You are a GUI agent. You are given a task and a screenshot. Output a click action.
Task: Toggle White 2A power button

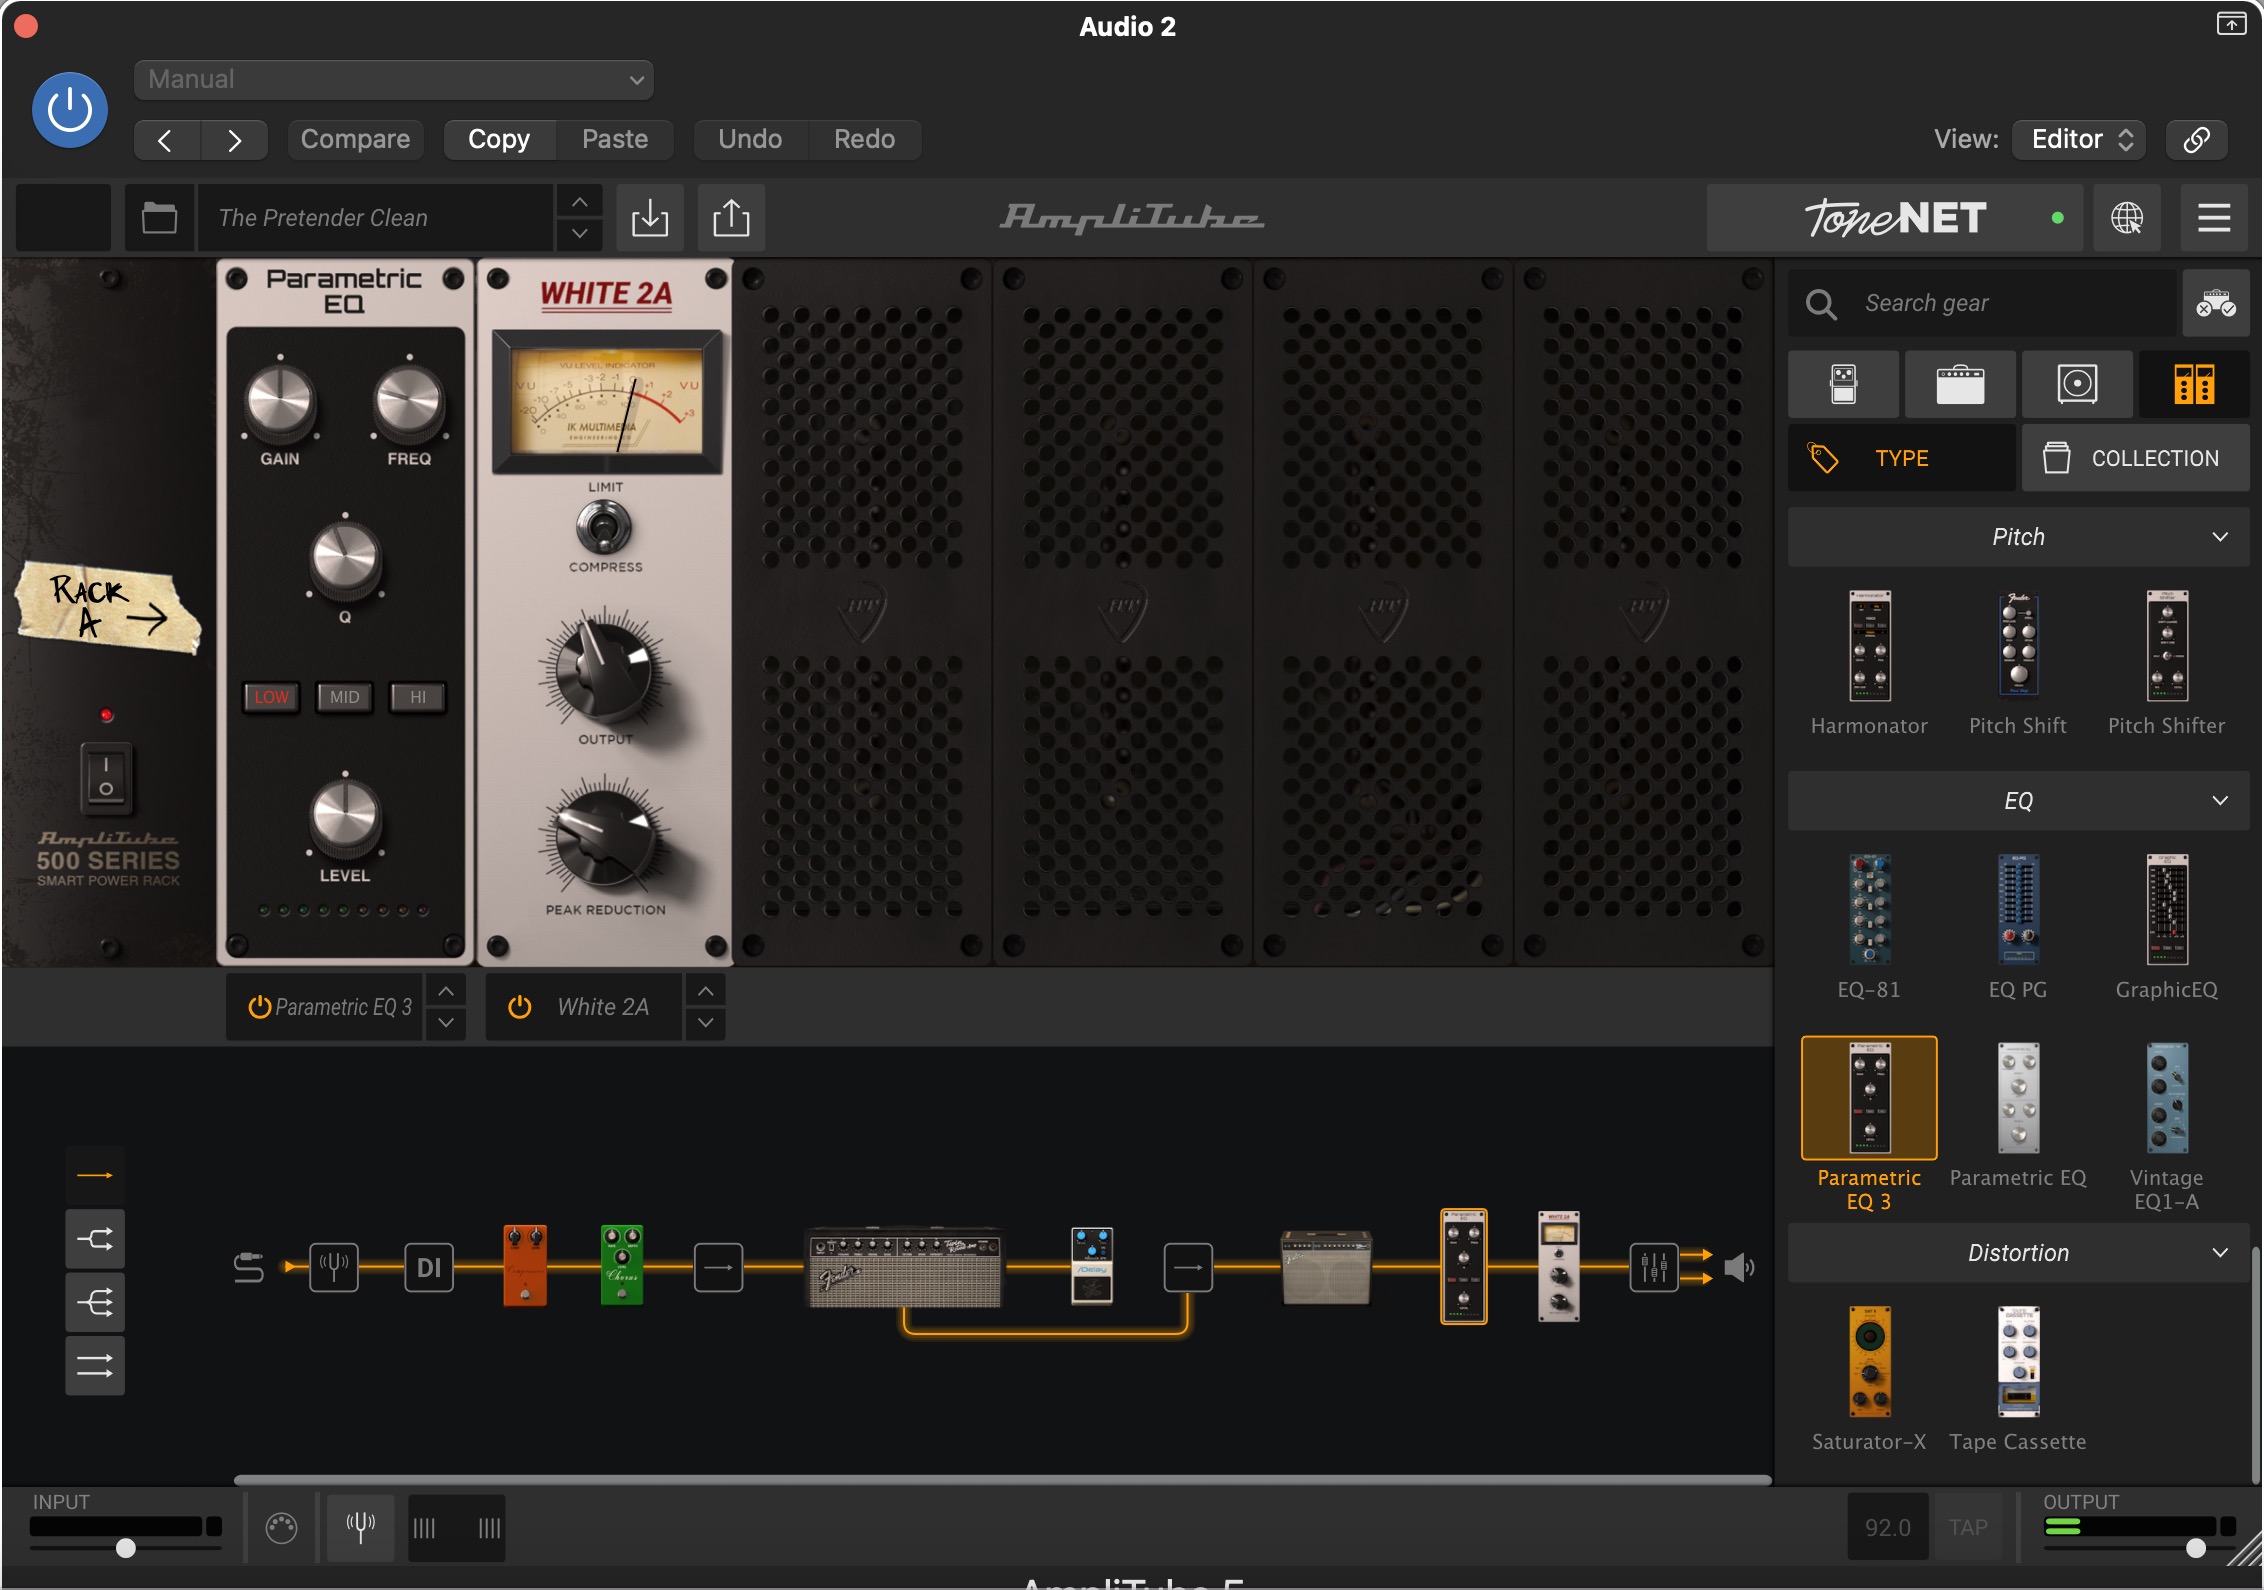tap(520, 1007)
